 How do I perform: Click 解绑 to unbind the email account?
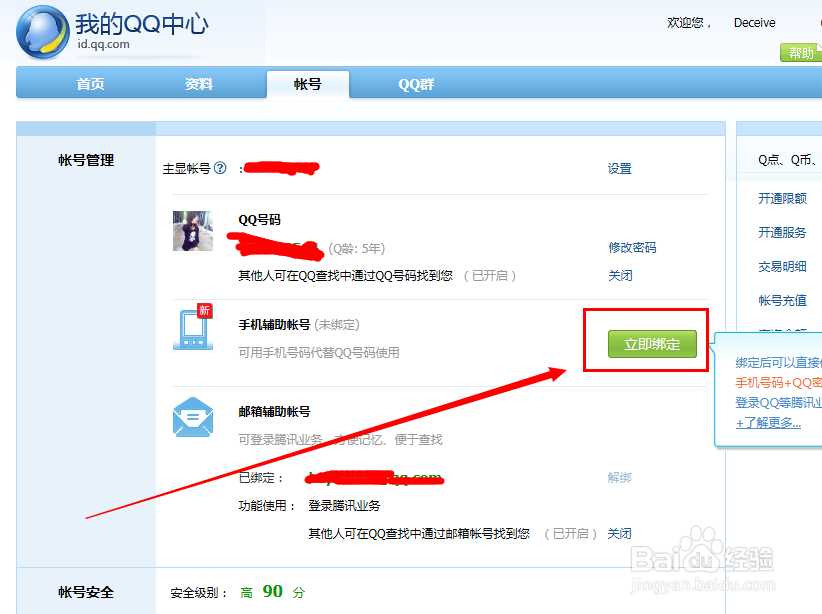point(620,477)
